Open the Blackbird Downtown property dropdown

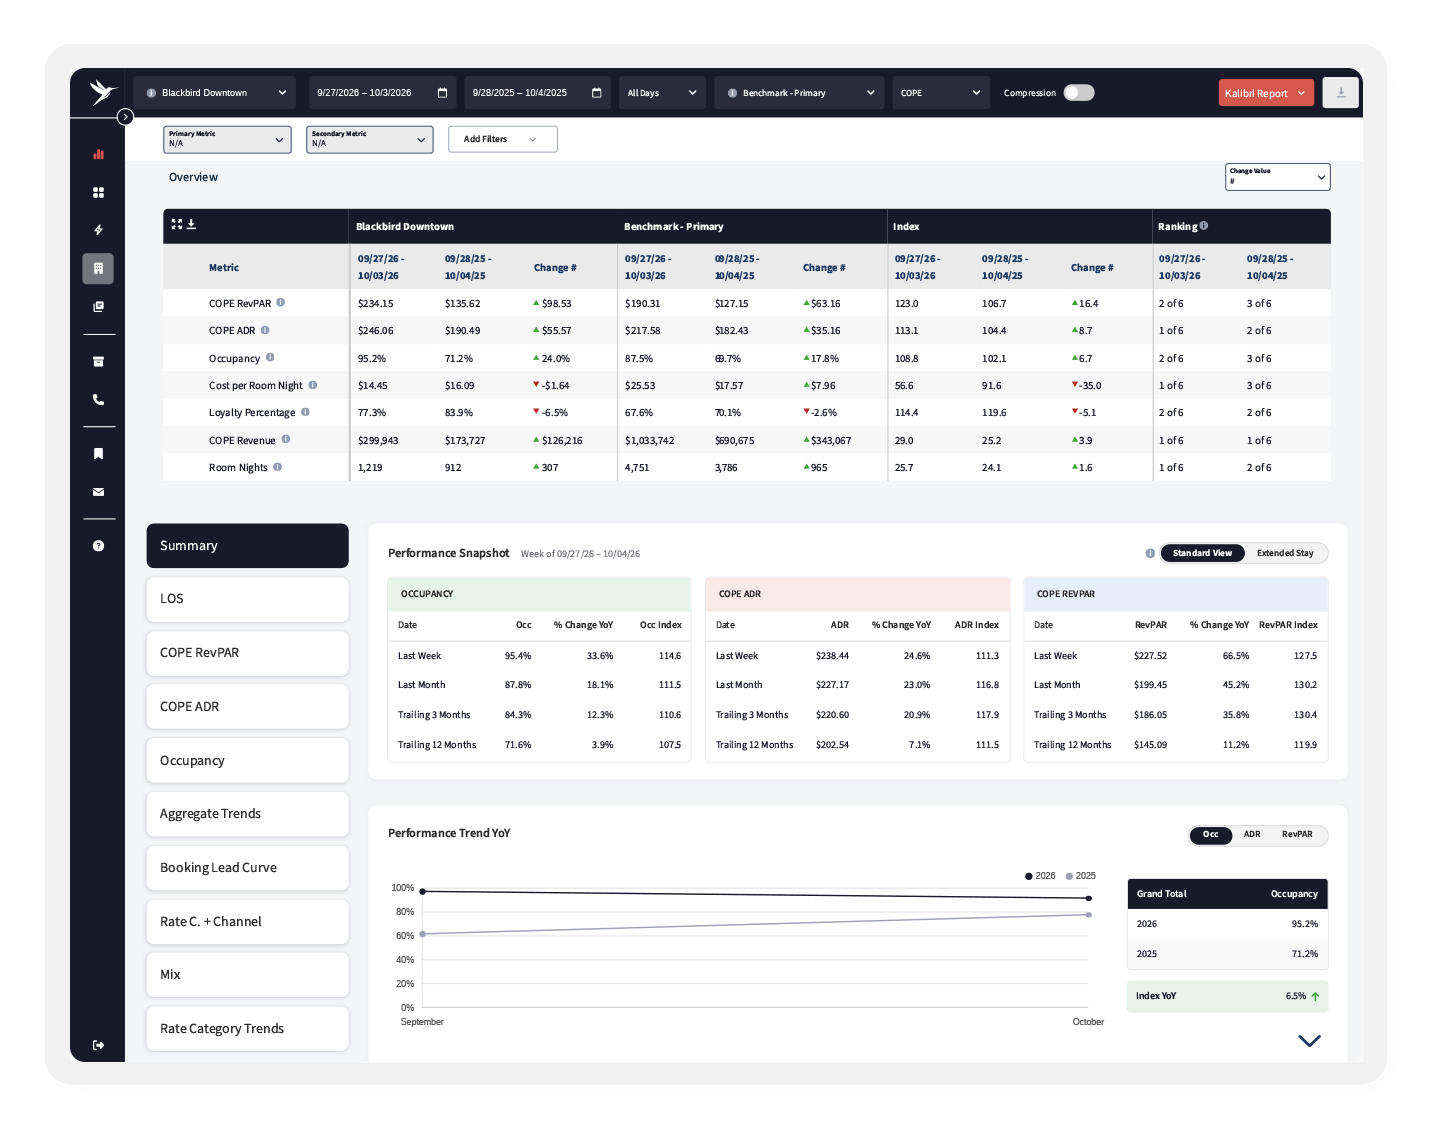(x=215, y=93)
